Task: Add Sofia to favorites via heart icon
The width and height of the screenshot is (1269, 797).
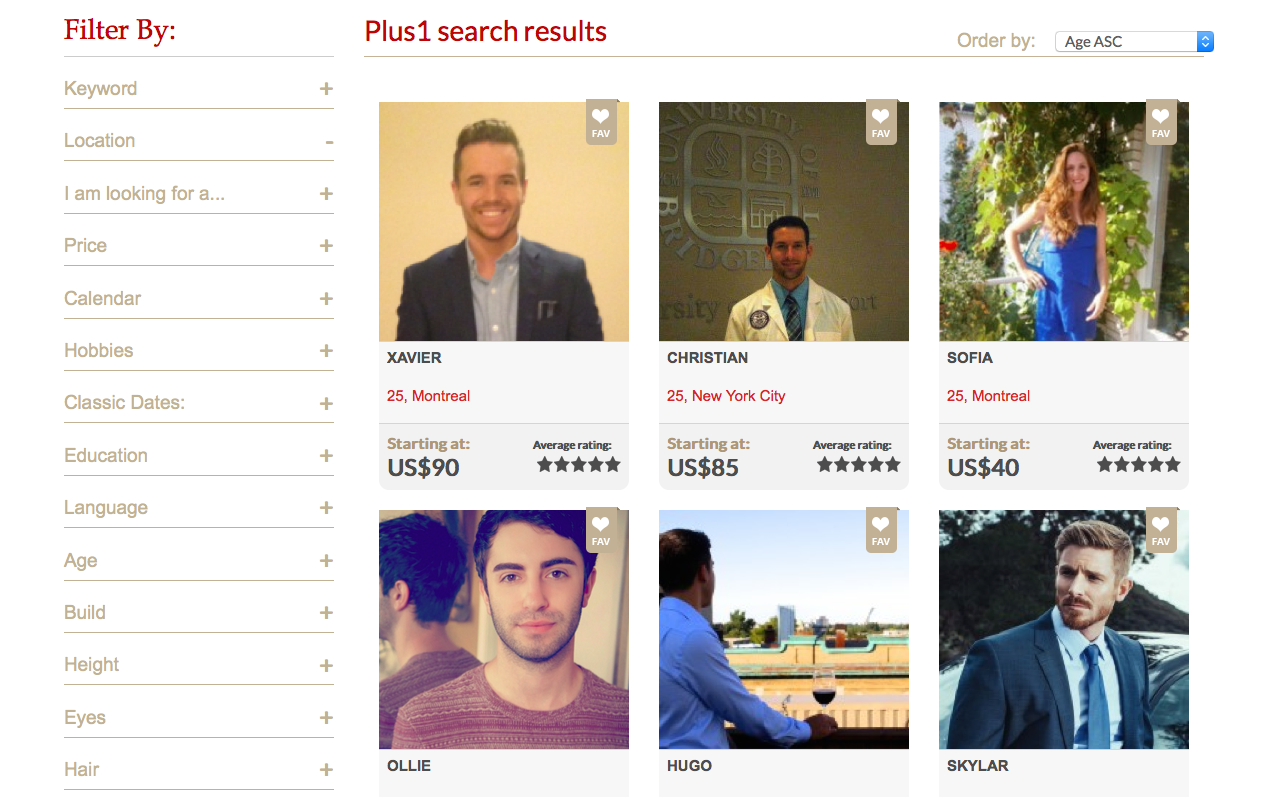Action: (1161, 122)
